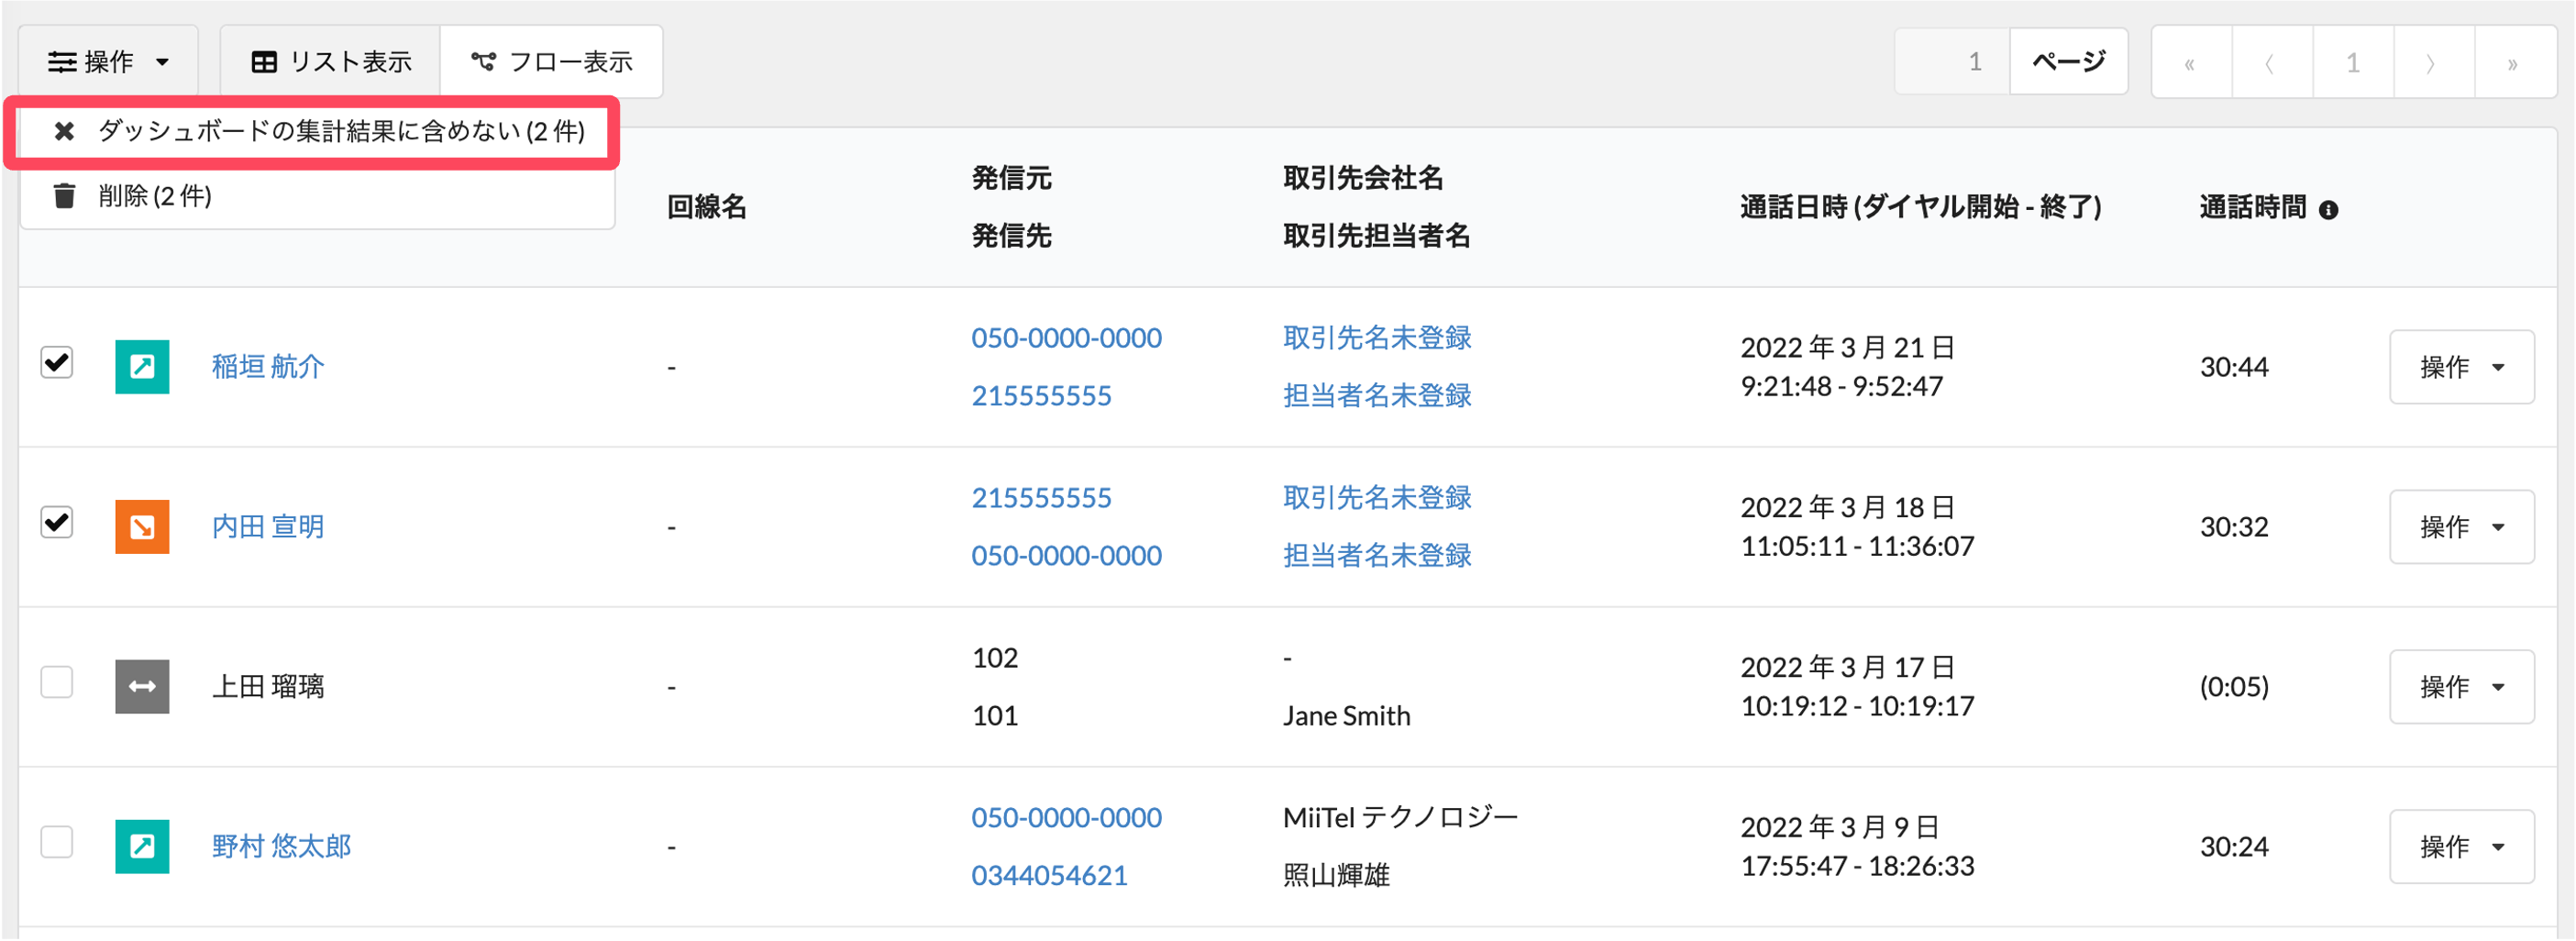The image size is (2576, 941).
Task: Open 担当者名未登録 in 稲垣 航介 row
Action: pos(1377,396)
